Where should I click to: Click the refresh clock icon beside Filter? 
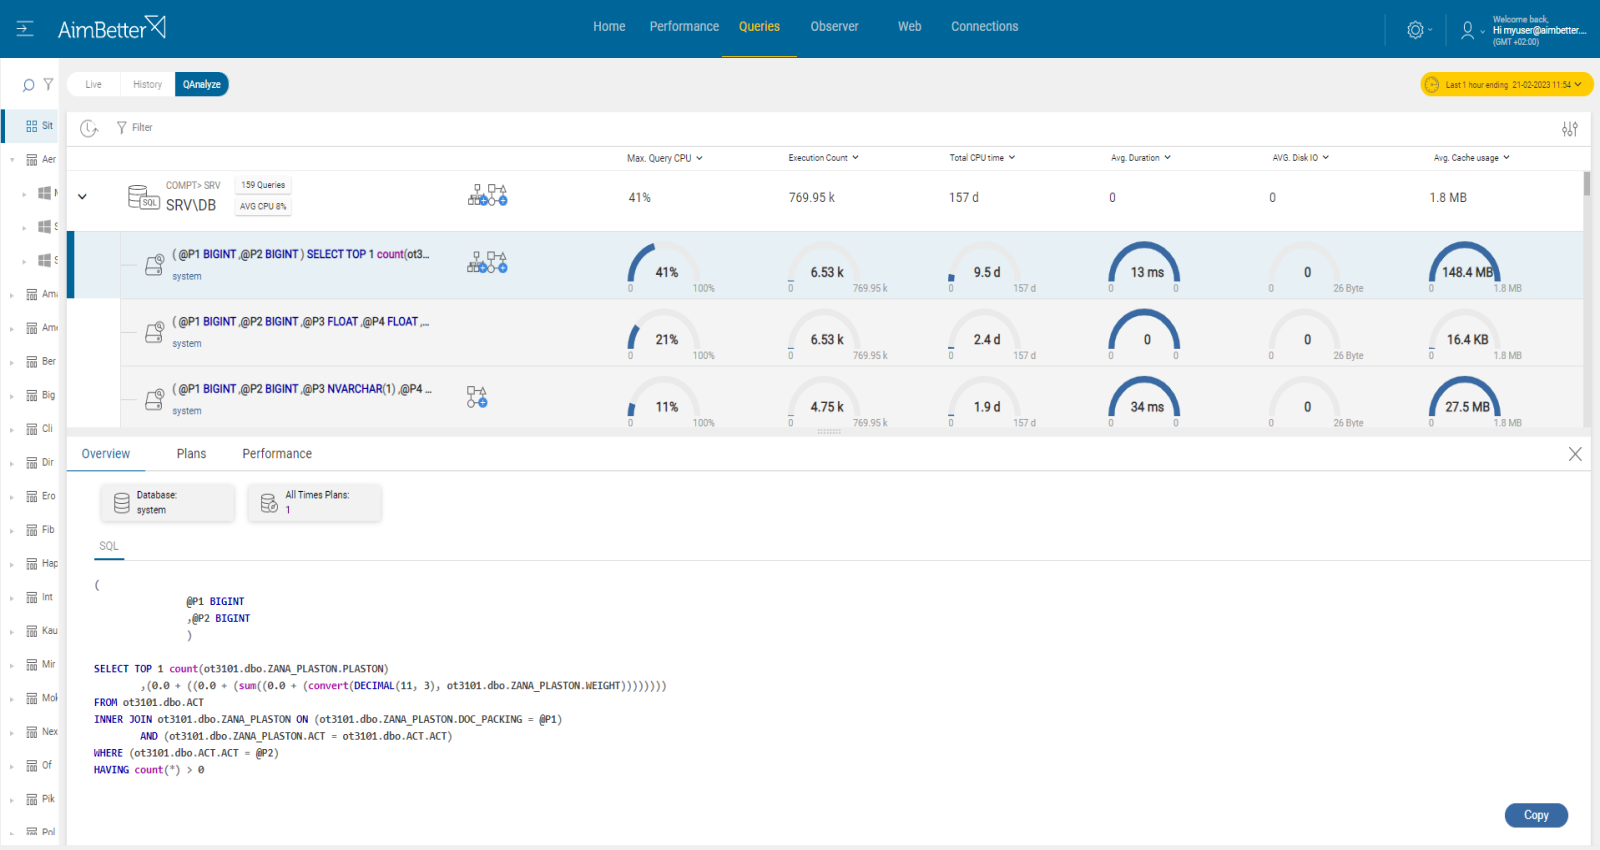(x=89, y=128)
